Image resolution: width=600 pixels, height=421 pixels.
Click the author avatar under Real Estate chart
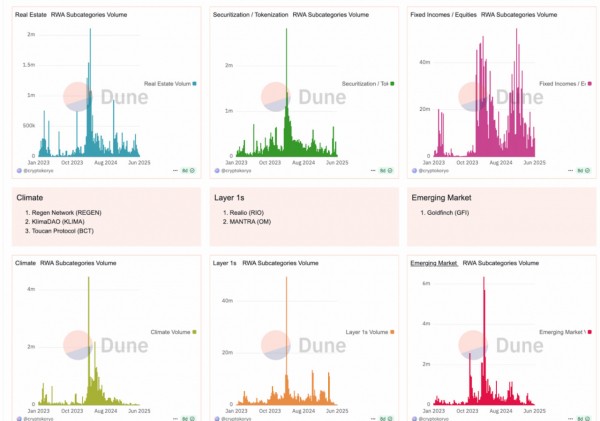point(19,171)
